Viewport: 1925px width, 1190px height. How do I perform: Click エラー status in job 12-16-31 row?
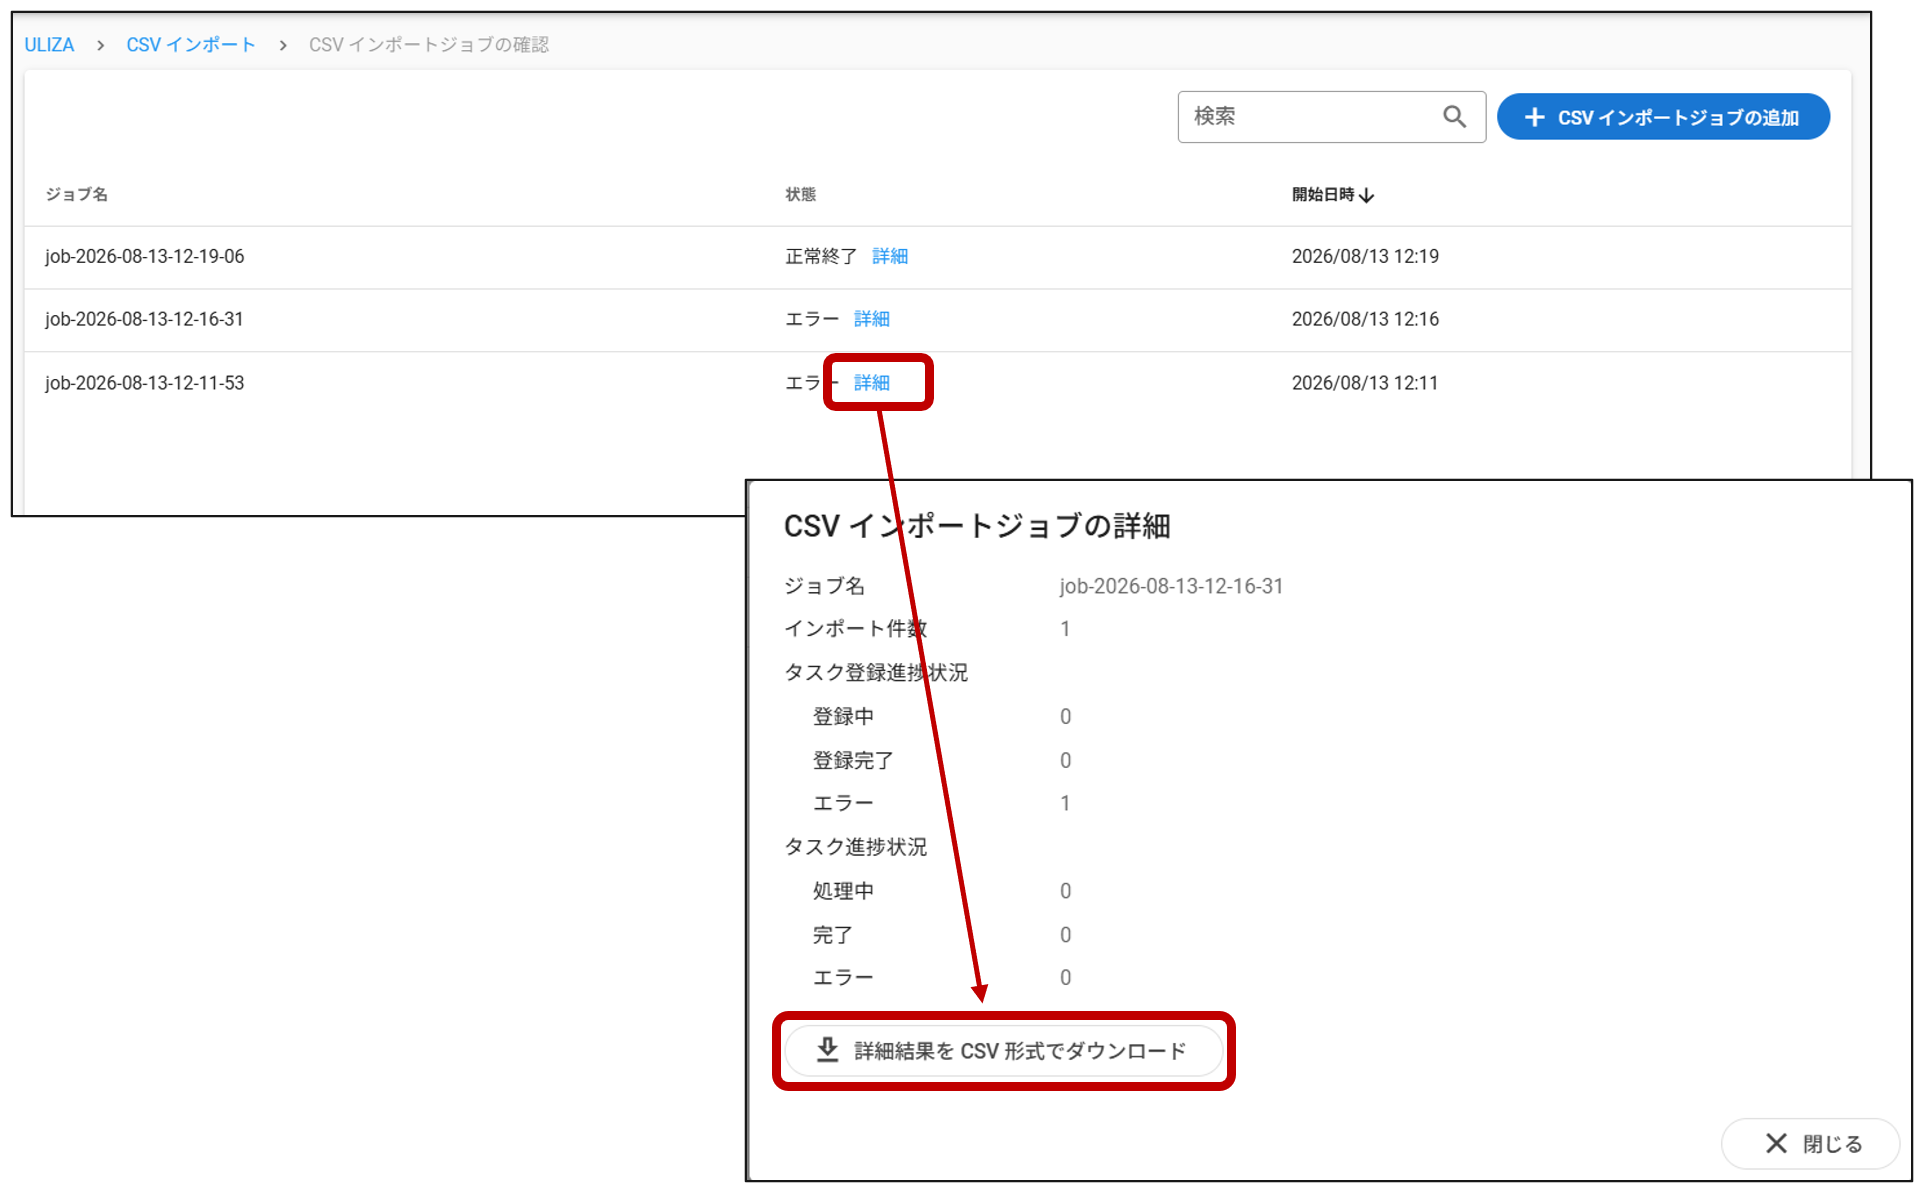(x=812, y=319)
